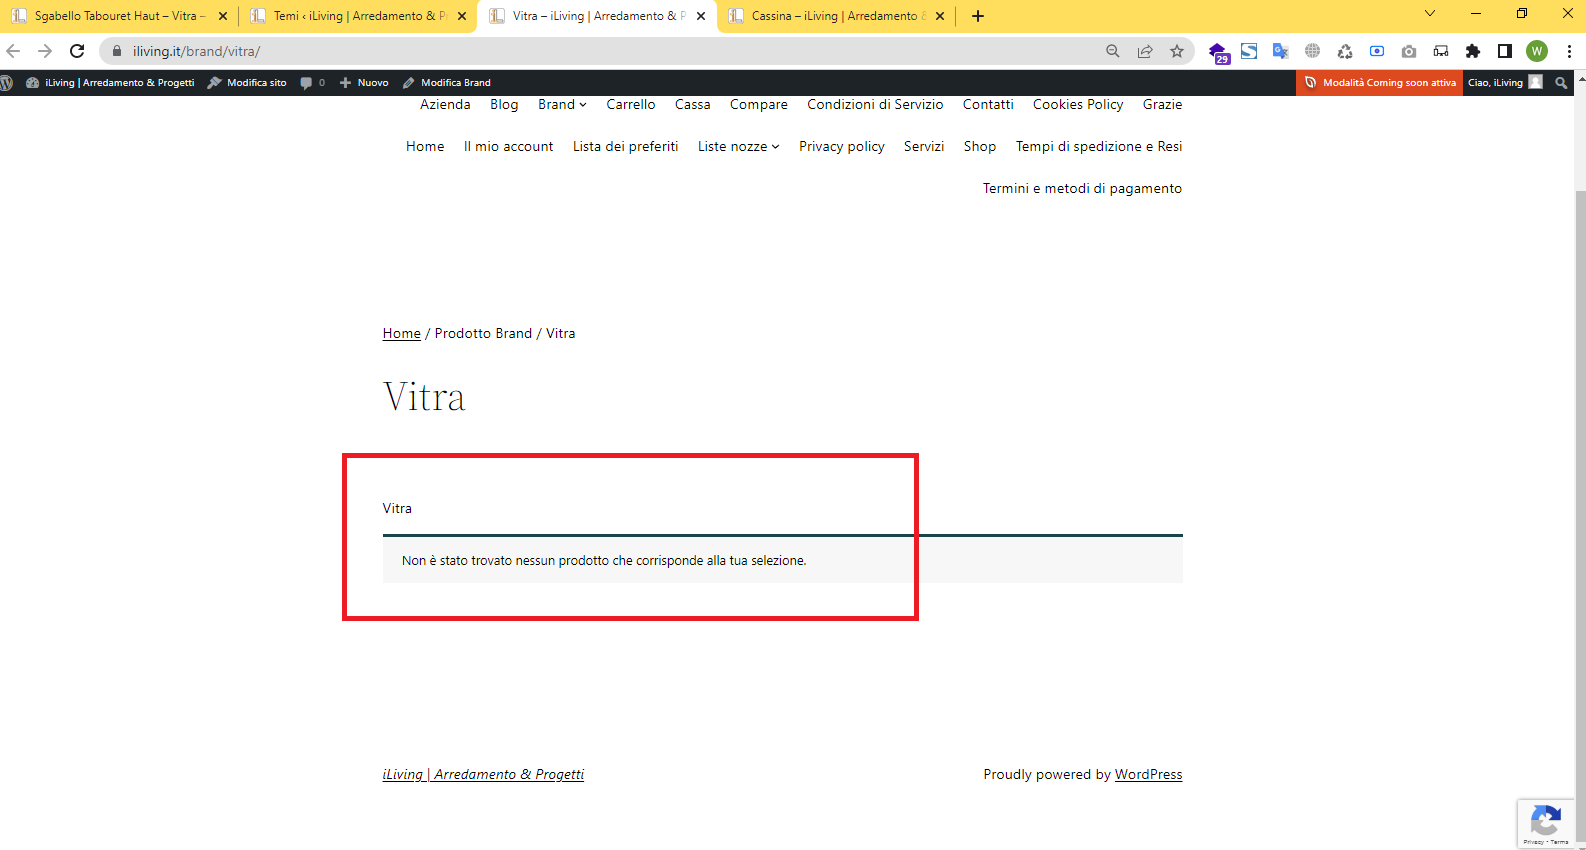Open Lista dei preferiti page
Image resolution: width=1586 pixels, height=850 pixels.
click(x=625, y=146)
